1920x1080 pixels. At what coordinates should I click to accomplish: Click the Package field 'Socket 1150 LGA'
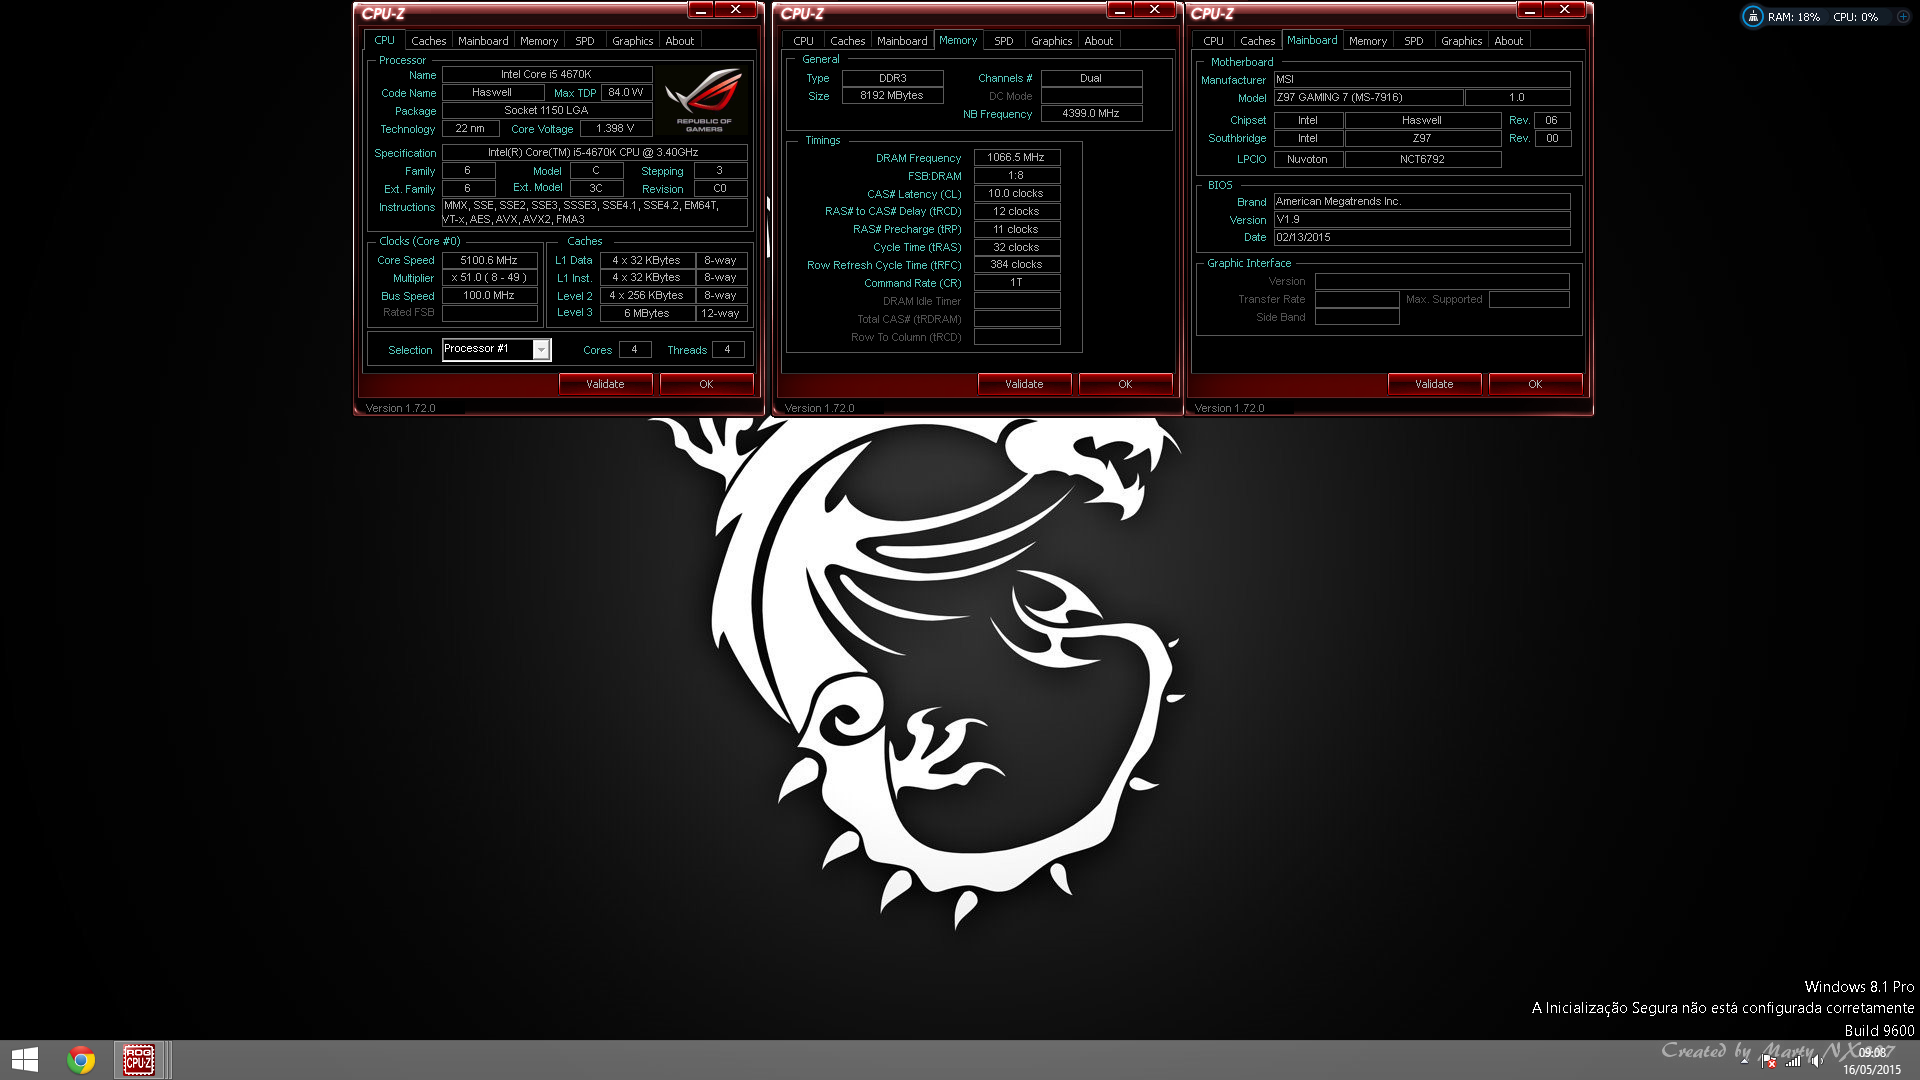coord(547,110)
